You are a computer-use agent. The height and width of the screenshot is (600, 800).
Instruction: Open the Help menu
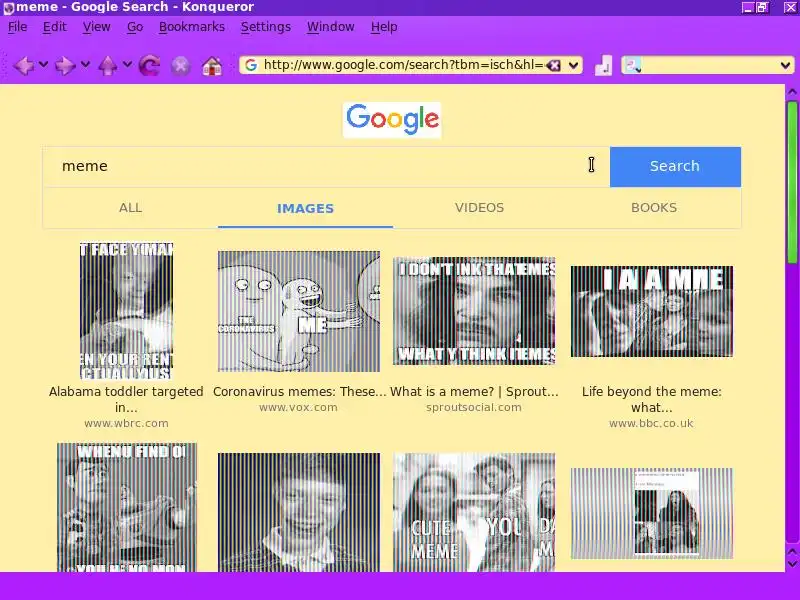click(384, 27)
